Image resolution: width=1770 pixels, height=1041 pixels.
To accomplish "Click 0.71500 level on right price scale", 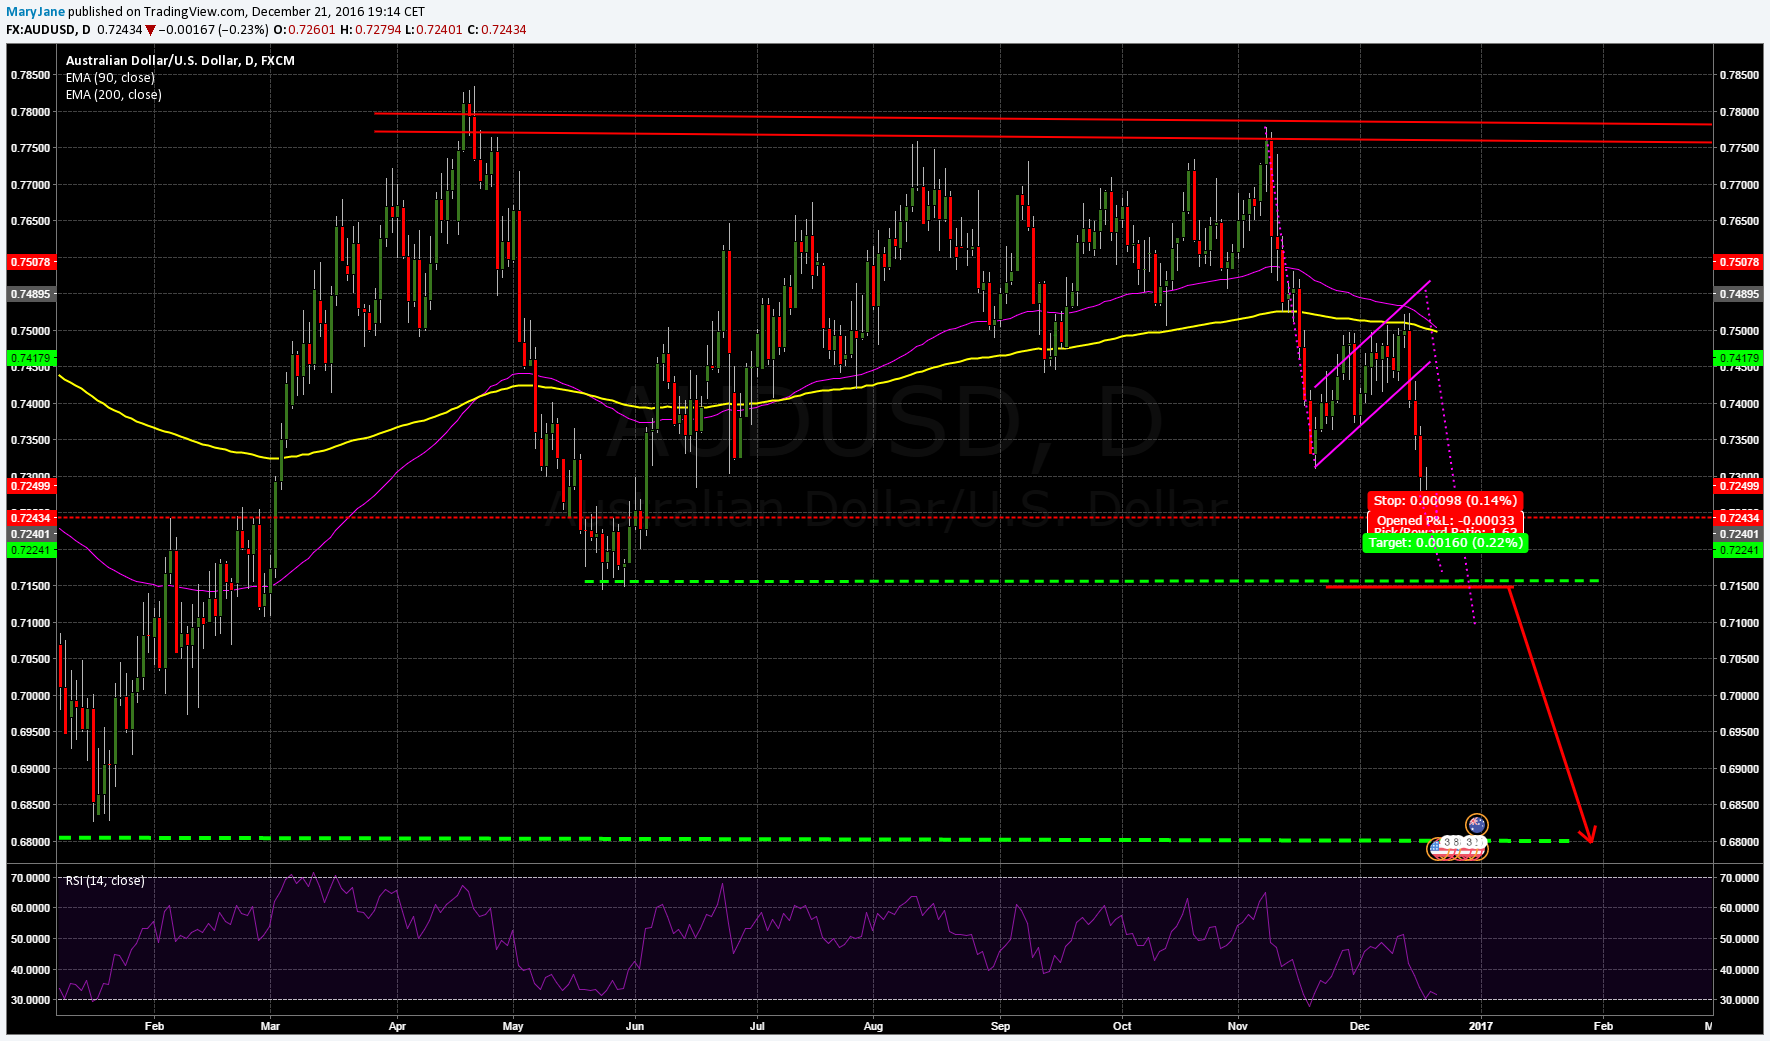I will 1739,586.
